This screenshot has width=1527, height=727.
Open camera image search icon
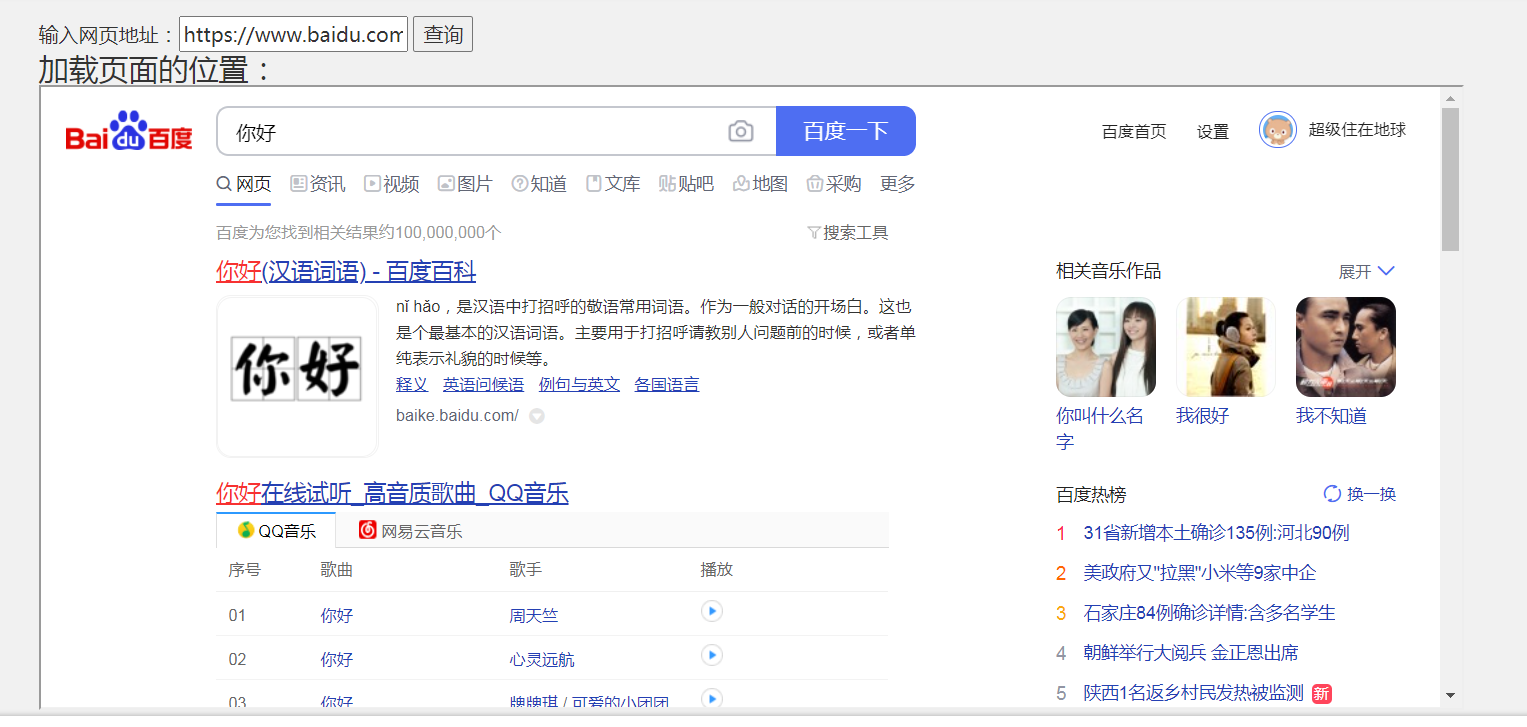740,131
